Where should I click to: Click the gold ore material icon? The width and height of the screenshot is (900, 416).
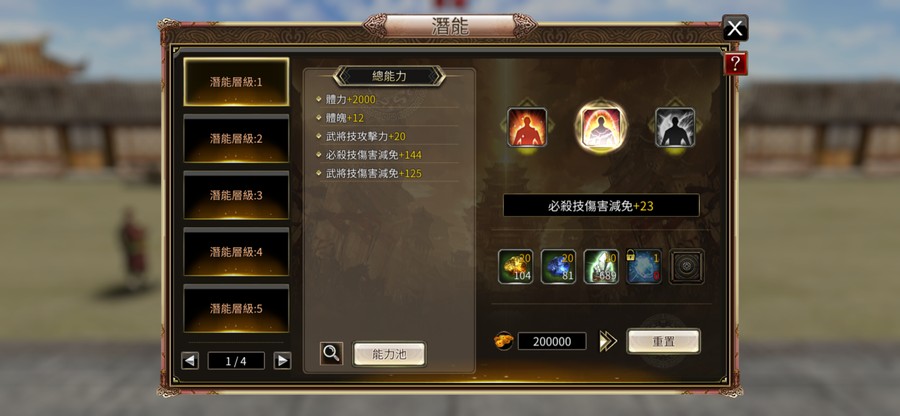(x=515, y=267)
